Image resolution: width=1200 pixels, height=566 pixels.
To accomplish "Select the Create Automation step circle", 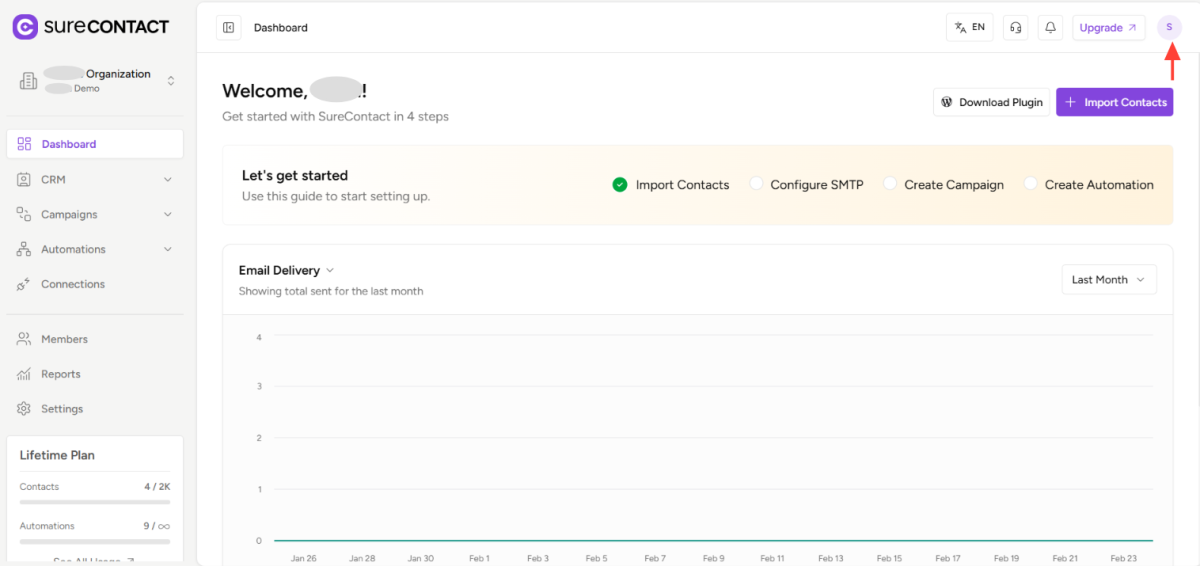I will click(x=1031, y=184).
